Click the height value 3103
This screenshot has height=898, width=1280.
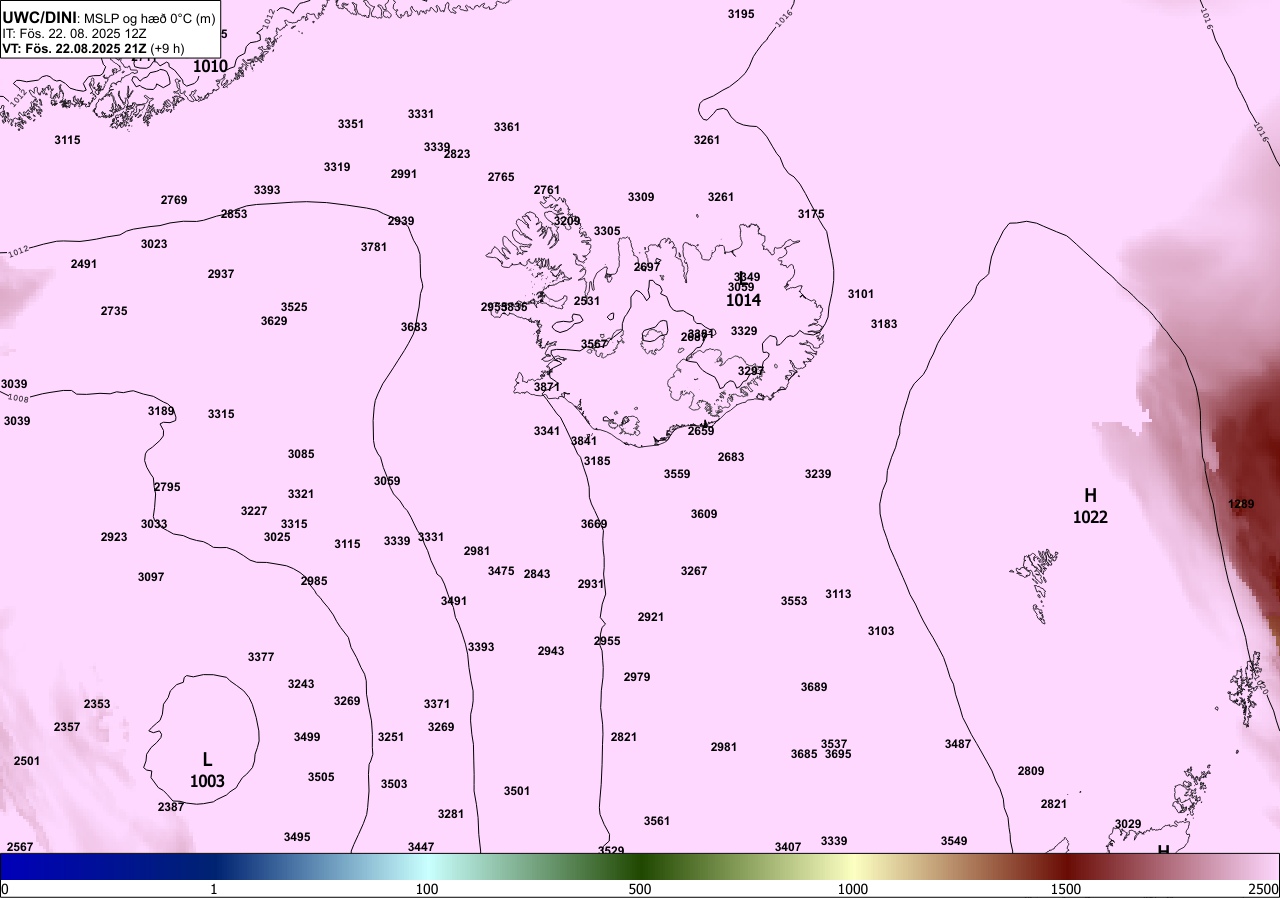tap(881, 631)
